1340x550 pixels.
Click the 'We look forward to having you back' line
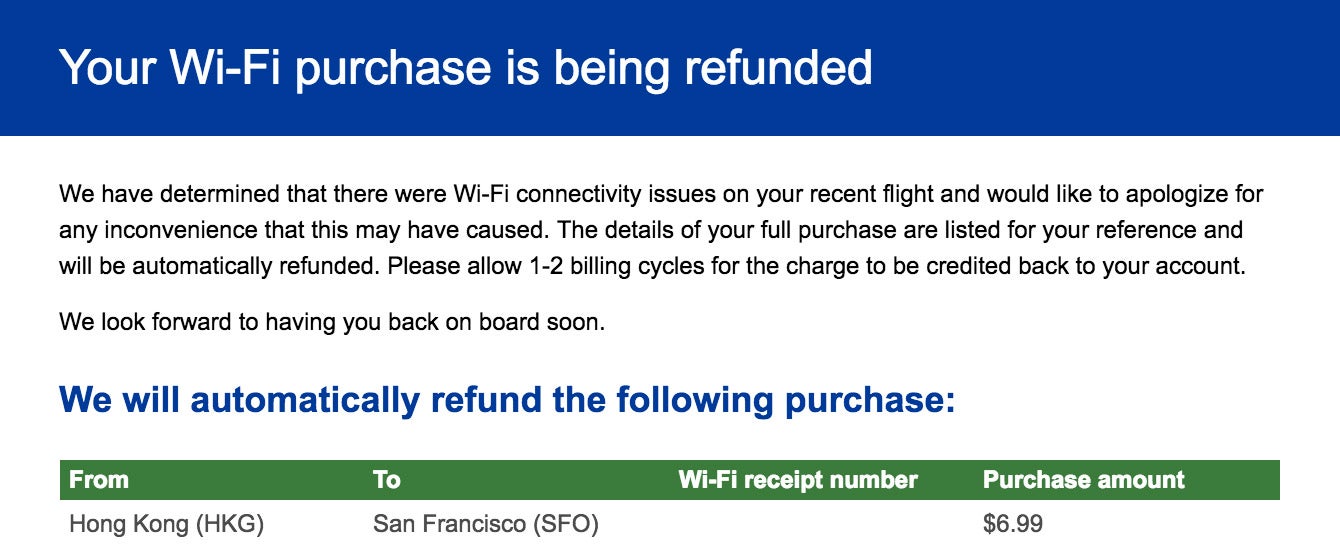[x=332, y=323]
